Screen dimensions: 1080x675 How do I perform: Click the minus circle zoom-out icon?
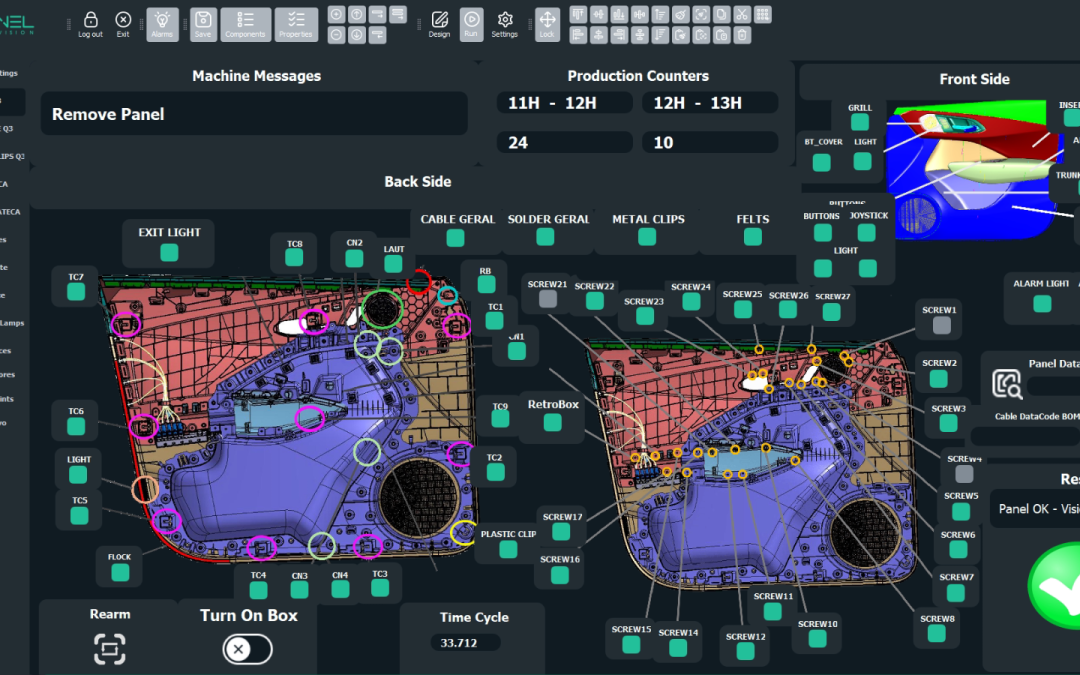pyautogui.click(x=336, y=34)
